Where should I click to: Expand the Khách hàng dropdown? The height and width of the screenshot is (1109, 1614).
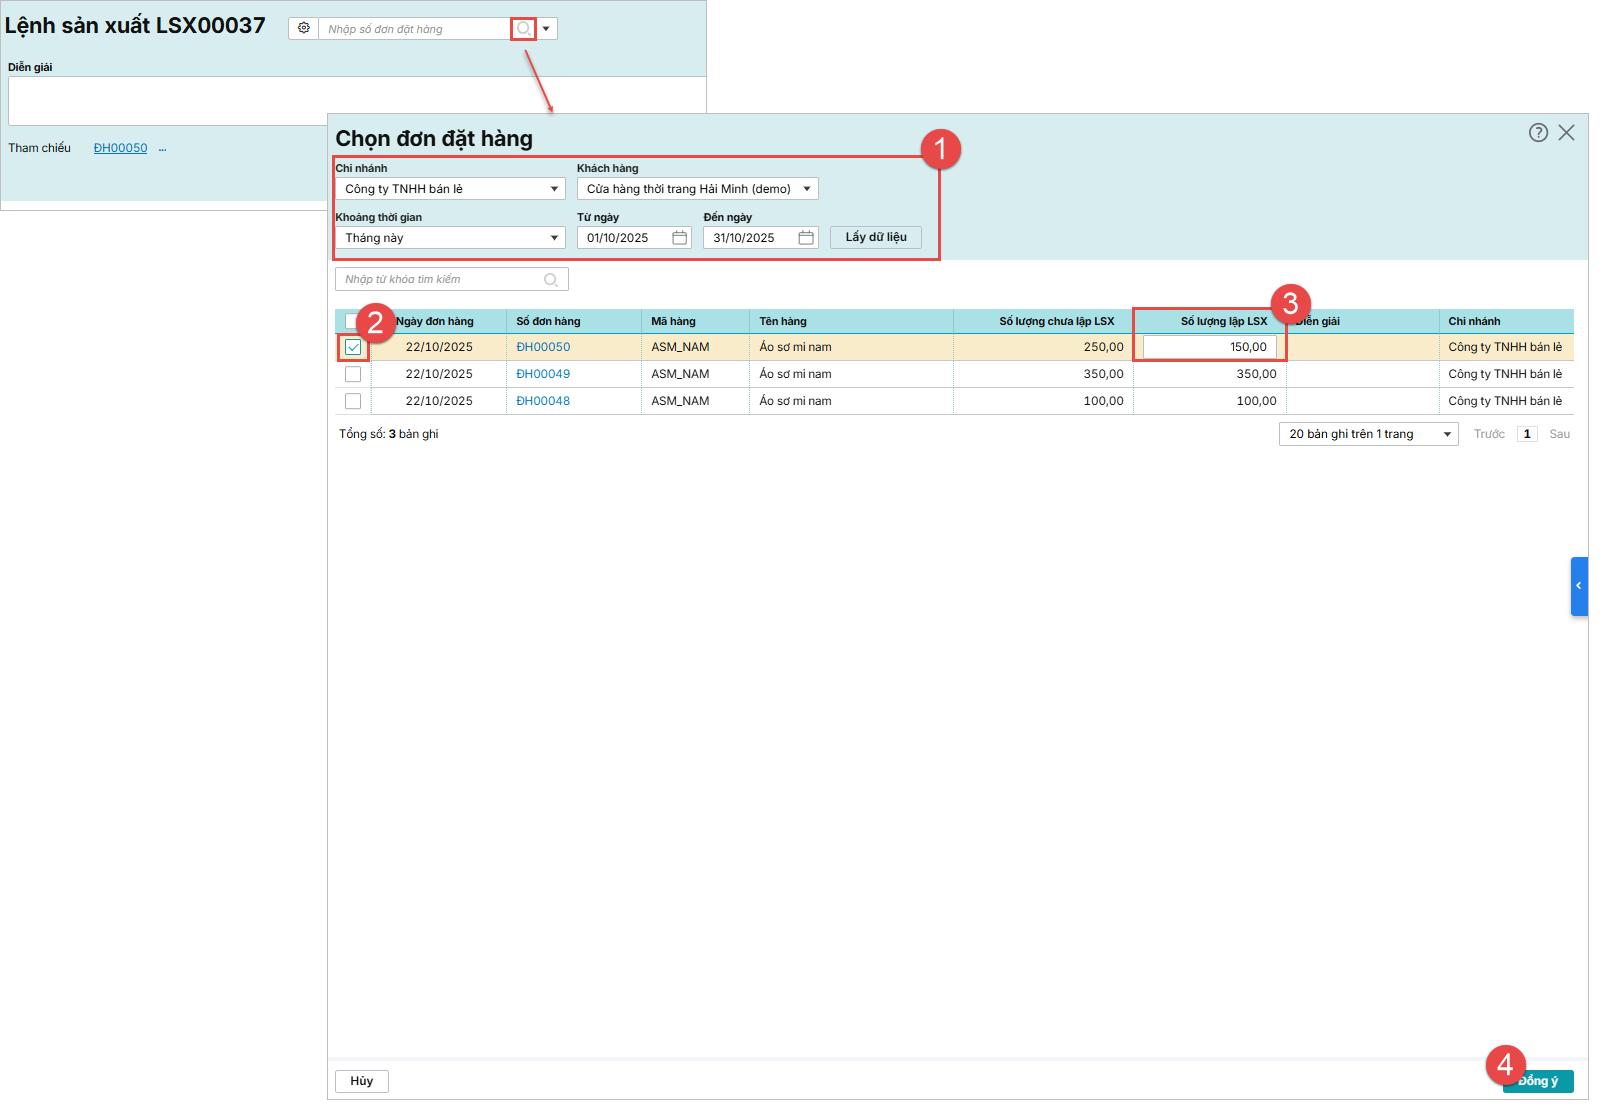click(x=697, y=189)
